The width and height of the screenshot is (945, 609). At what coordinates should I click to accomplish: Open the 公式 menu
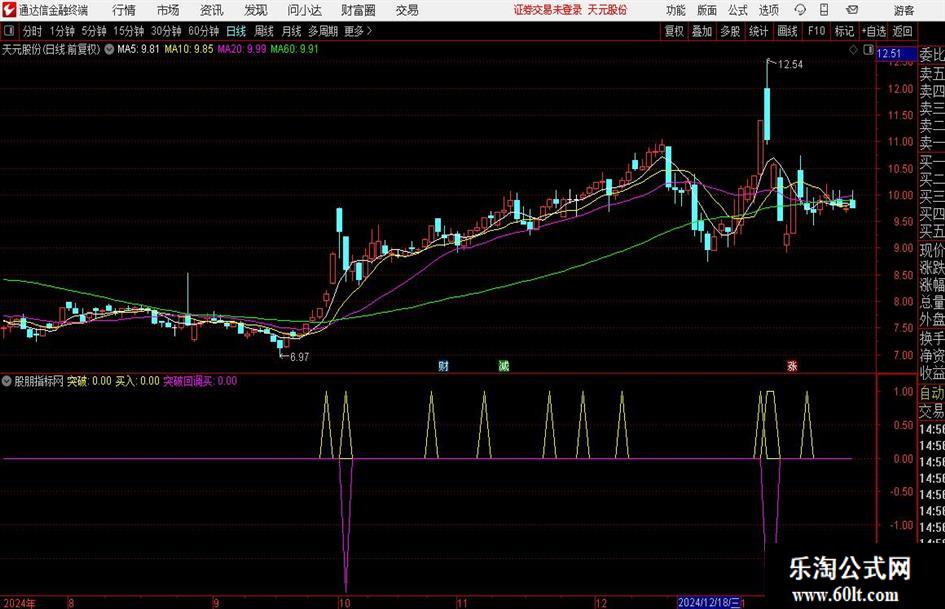(738, 10)
